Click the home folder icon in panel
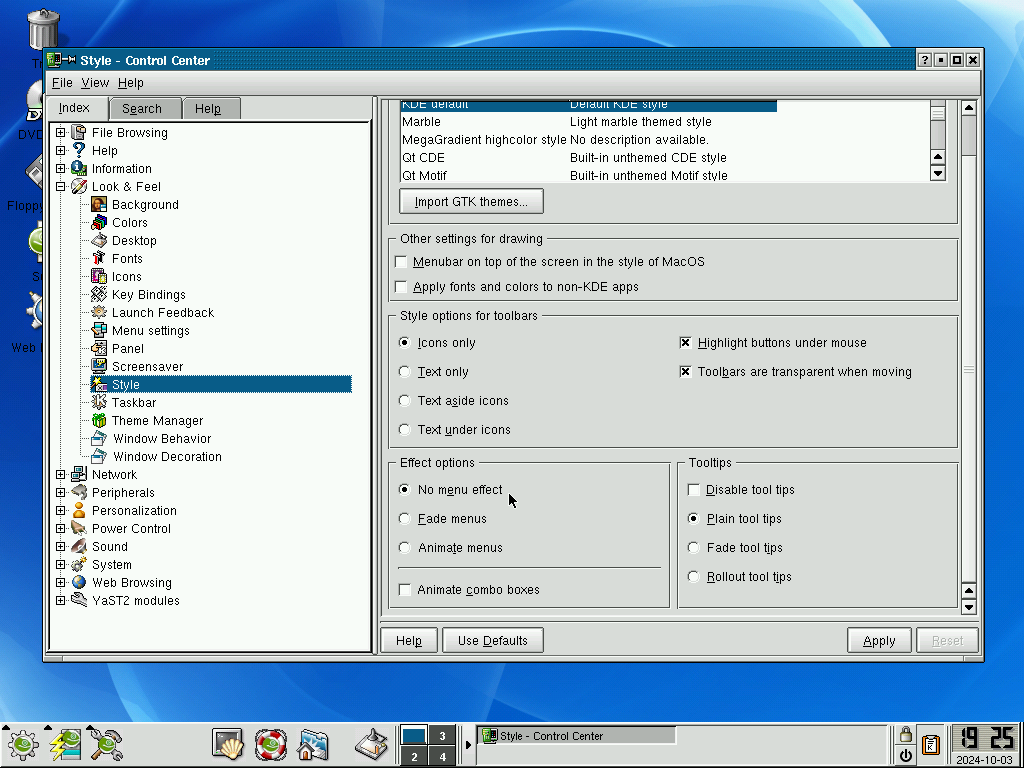Image resolution: width=1024 pixels, height=768 pixels. click(313, 744)
